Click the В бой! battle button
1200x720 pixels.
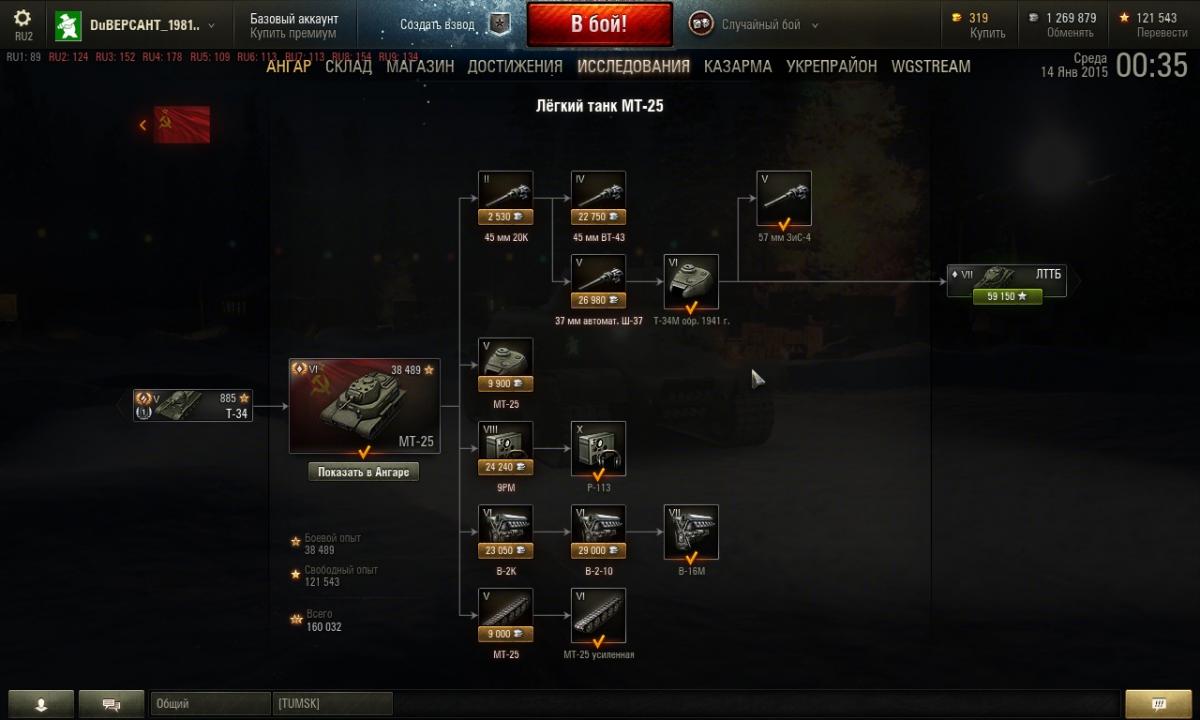click(x=599, y=25)
